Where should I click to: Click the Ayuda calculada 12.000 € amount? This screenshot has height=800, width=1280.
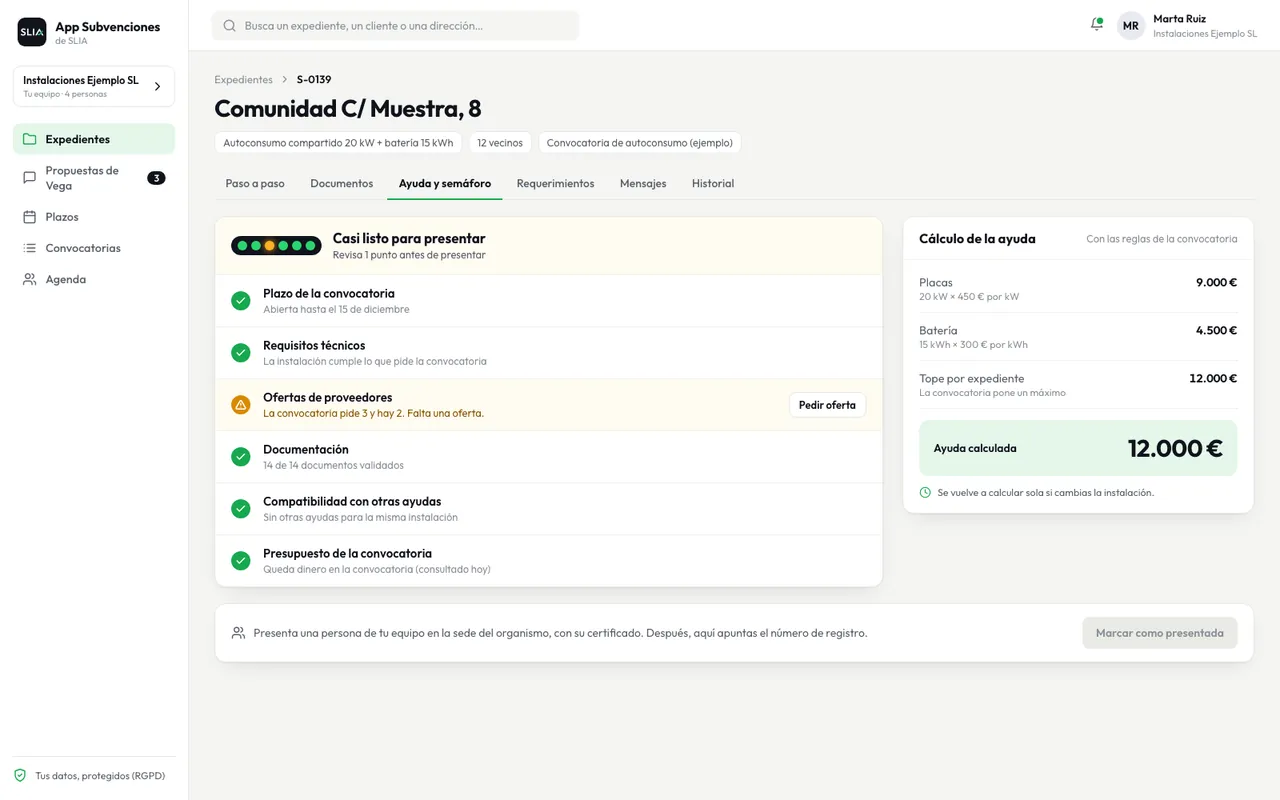click(1175, 448)
